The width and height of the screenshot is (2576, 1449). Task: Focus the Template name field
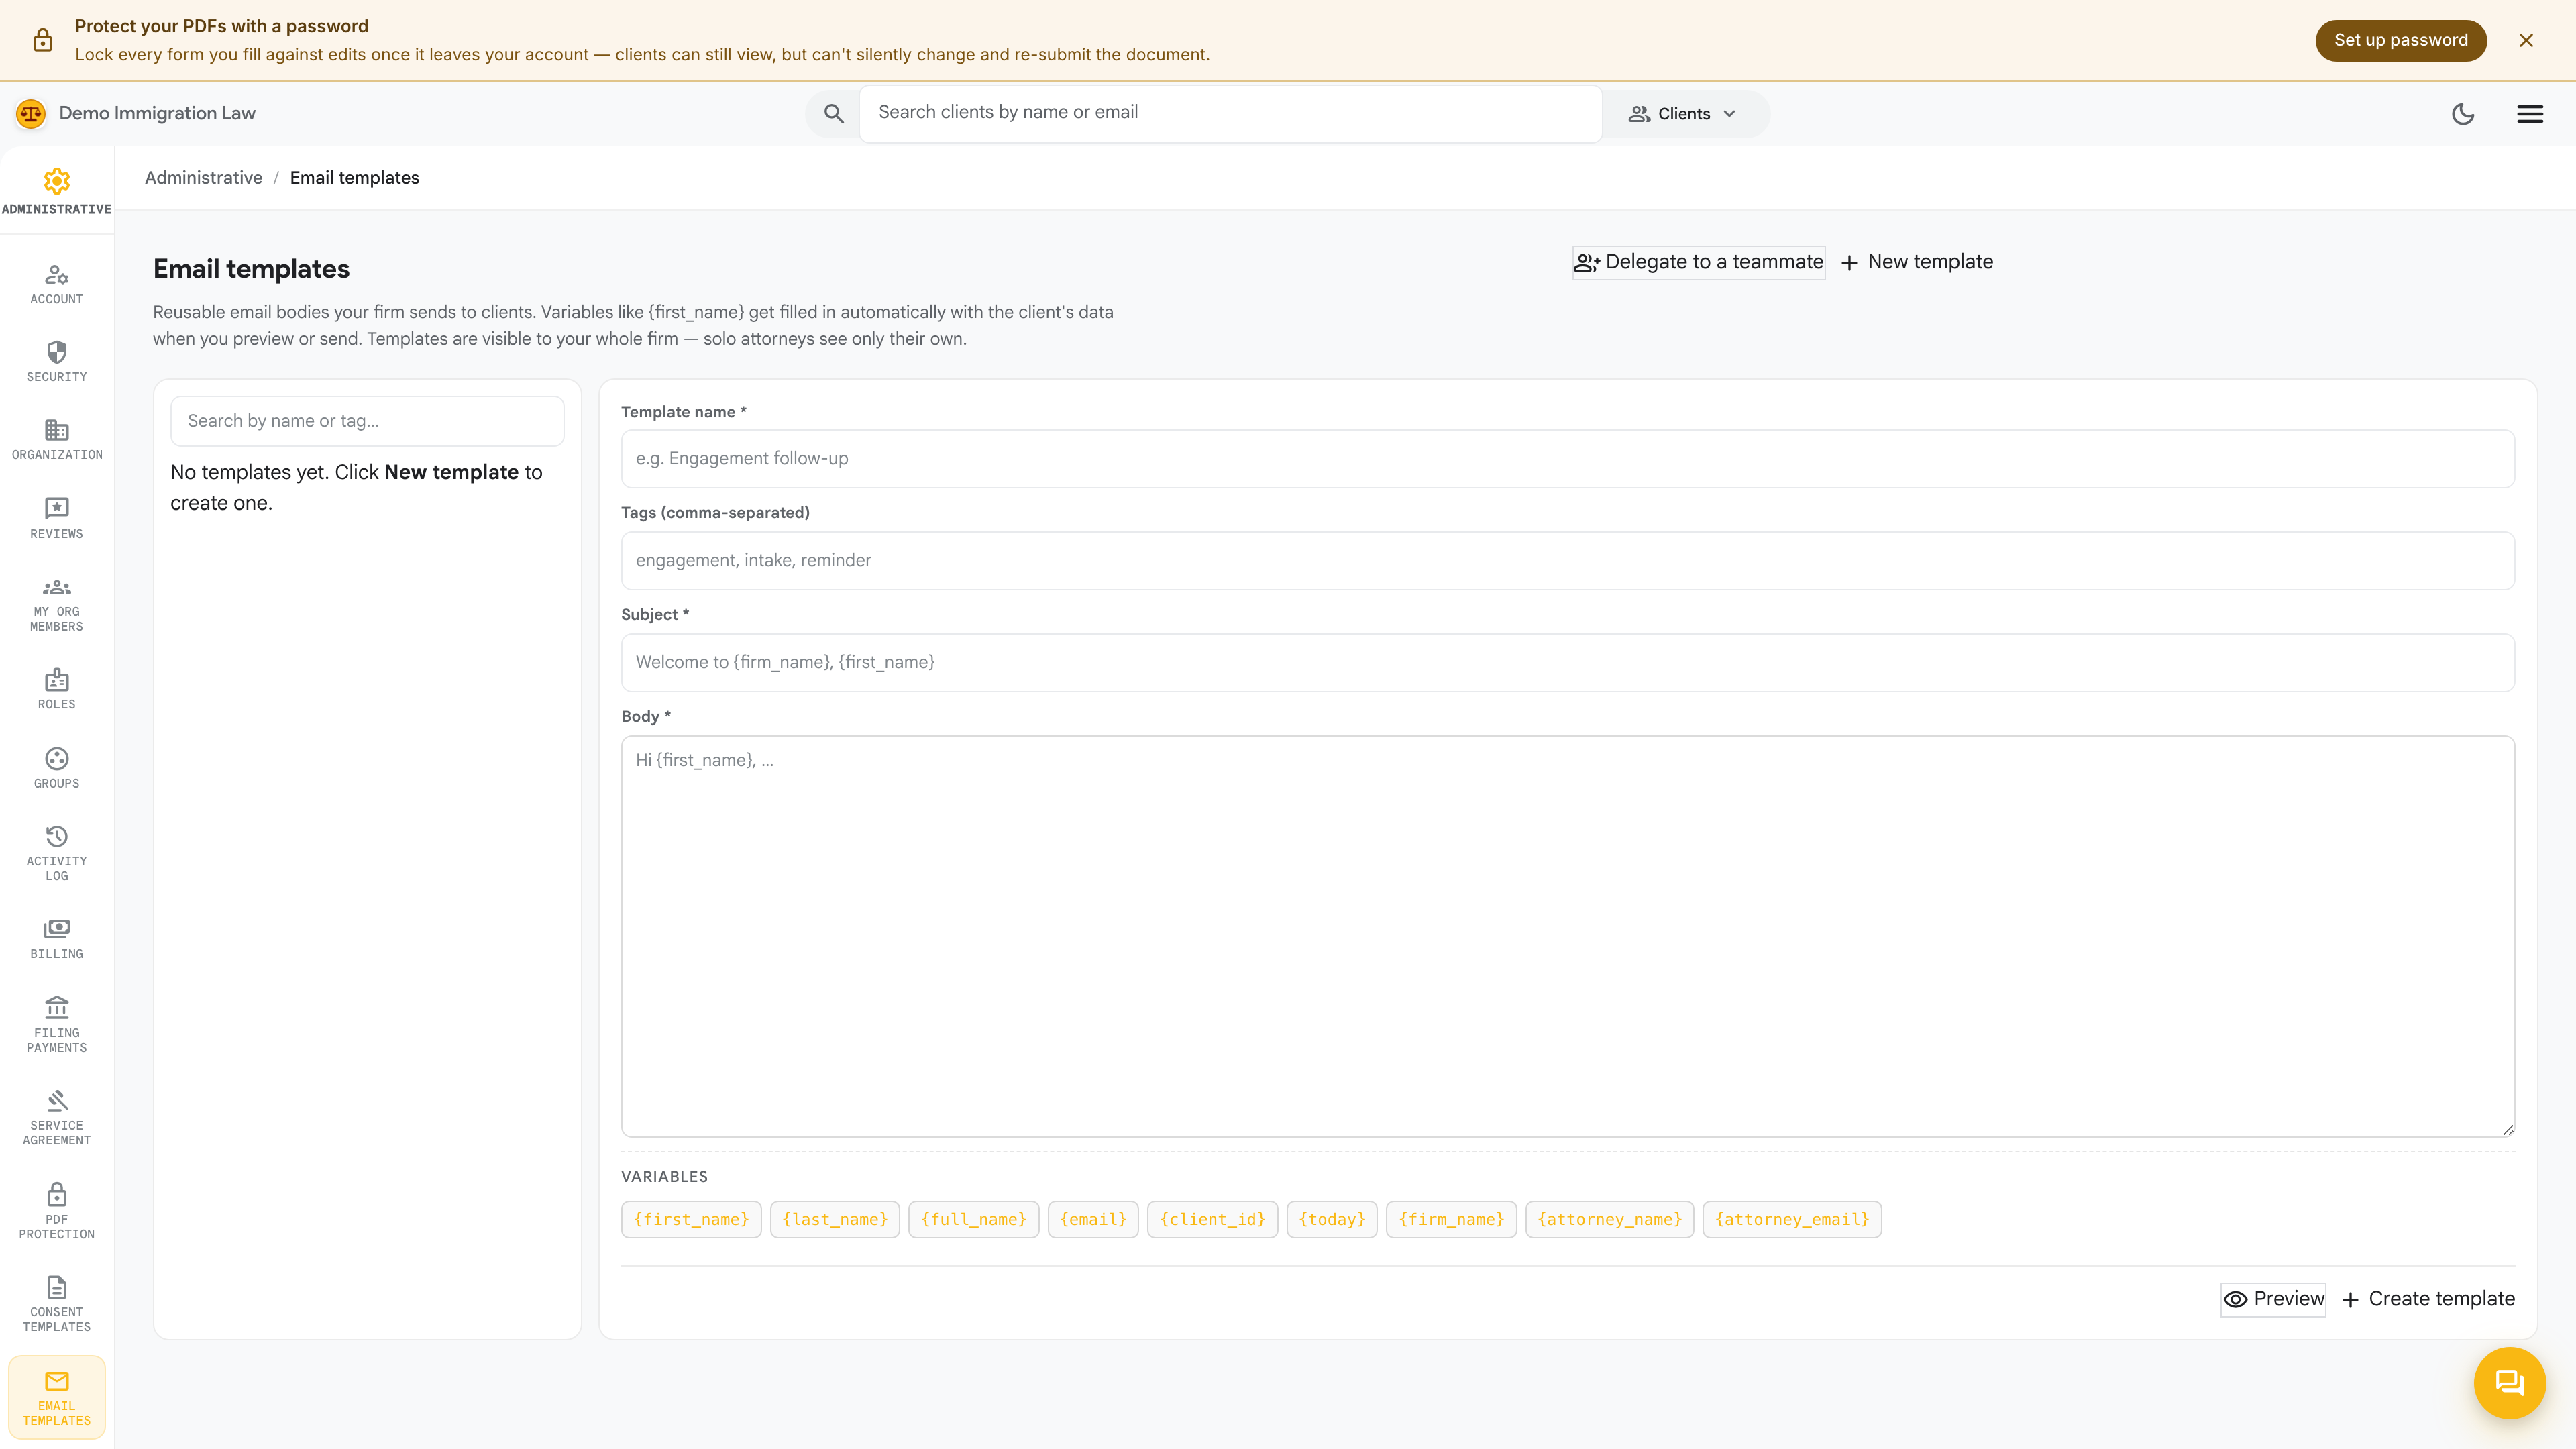tap(1567, 459)
